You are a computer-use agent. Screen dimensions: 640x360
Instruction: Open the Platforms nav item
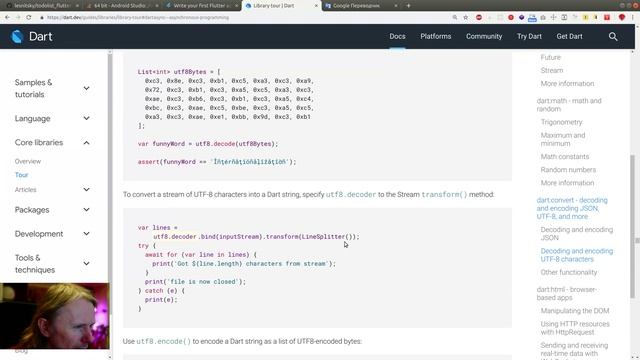coord(436,36)
